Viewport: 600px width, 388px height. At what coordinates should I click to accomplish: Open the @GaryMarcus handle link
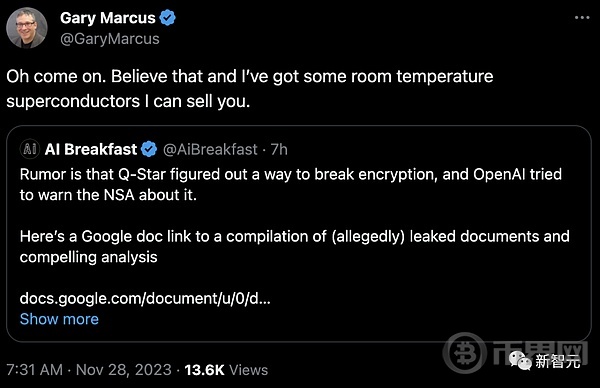(x=110, y=39)
